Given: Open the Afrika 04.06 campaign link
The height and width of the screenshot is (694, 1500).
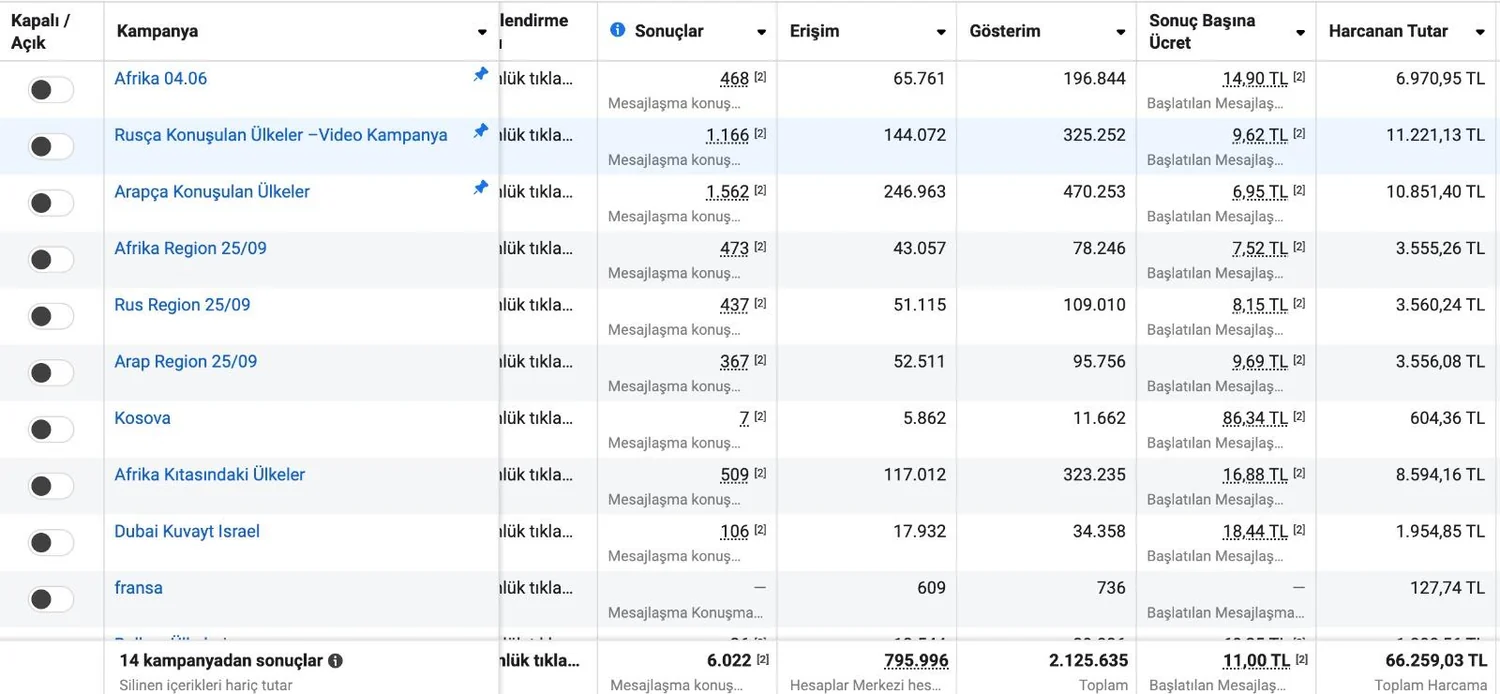Looking at the screenshot, I should pos(161,79).
